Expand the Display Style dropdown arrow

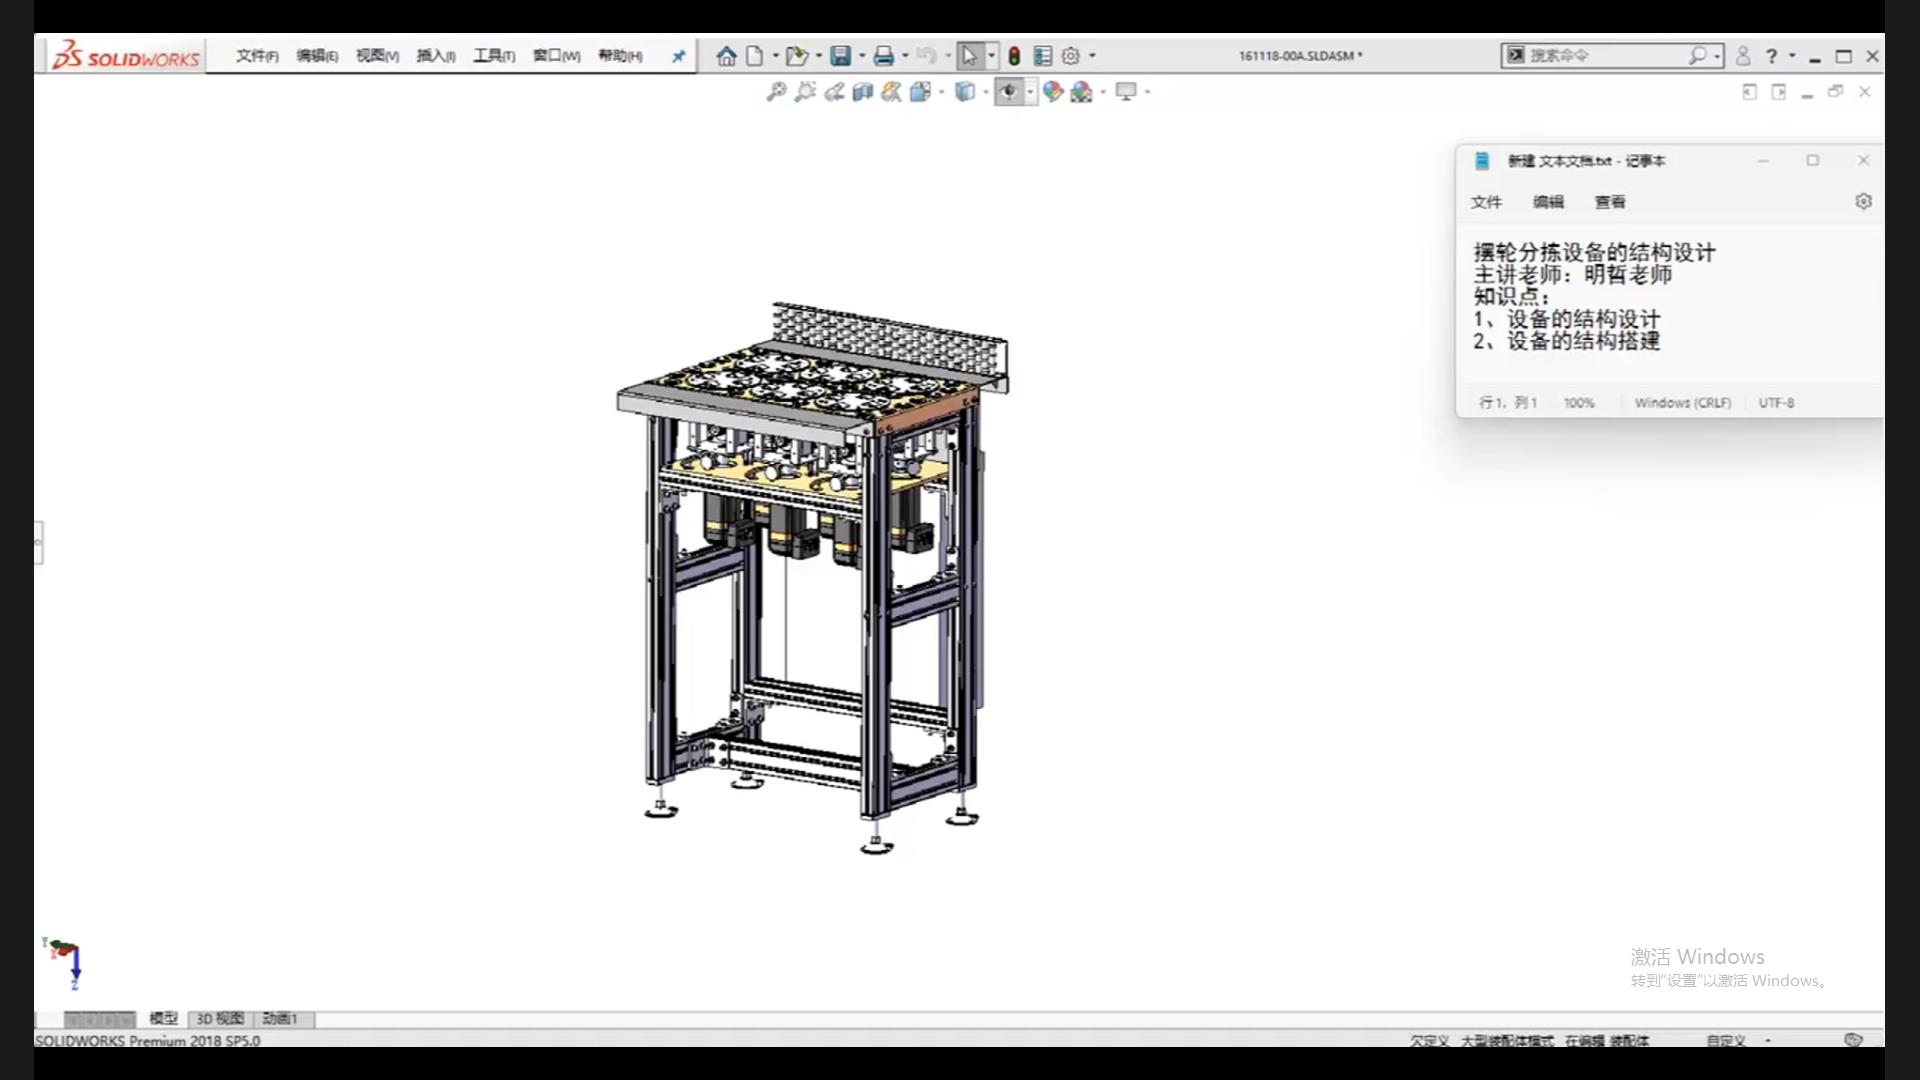[985, 92]
